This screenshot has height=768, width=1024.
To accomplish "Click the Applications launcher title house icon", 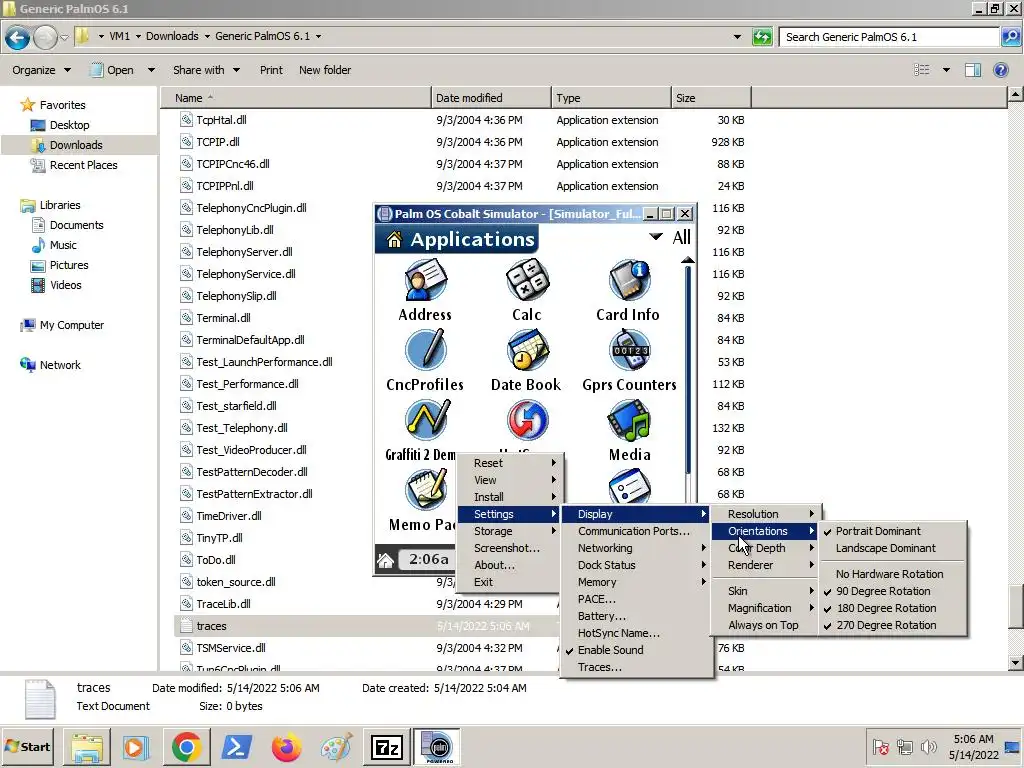I will coord(394,240).
